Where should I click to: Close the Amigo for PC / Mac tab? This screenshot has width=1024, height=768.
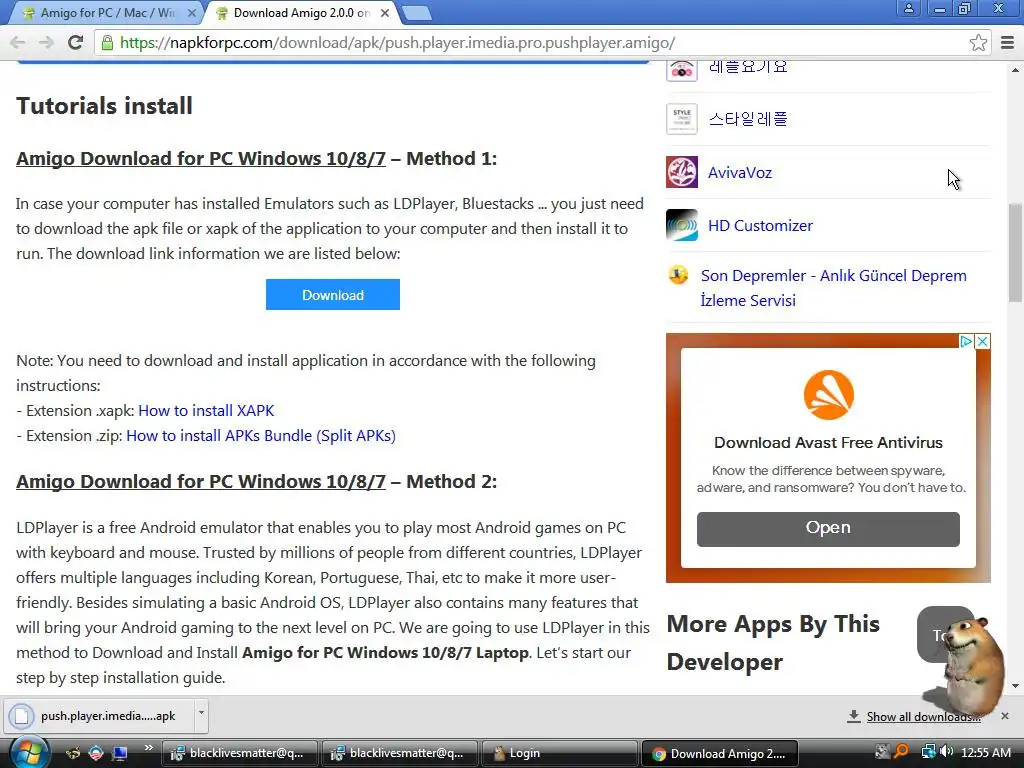click(x=191, y=13)
